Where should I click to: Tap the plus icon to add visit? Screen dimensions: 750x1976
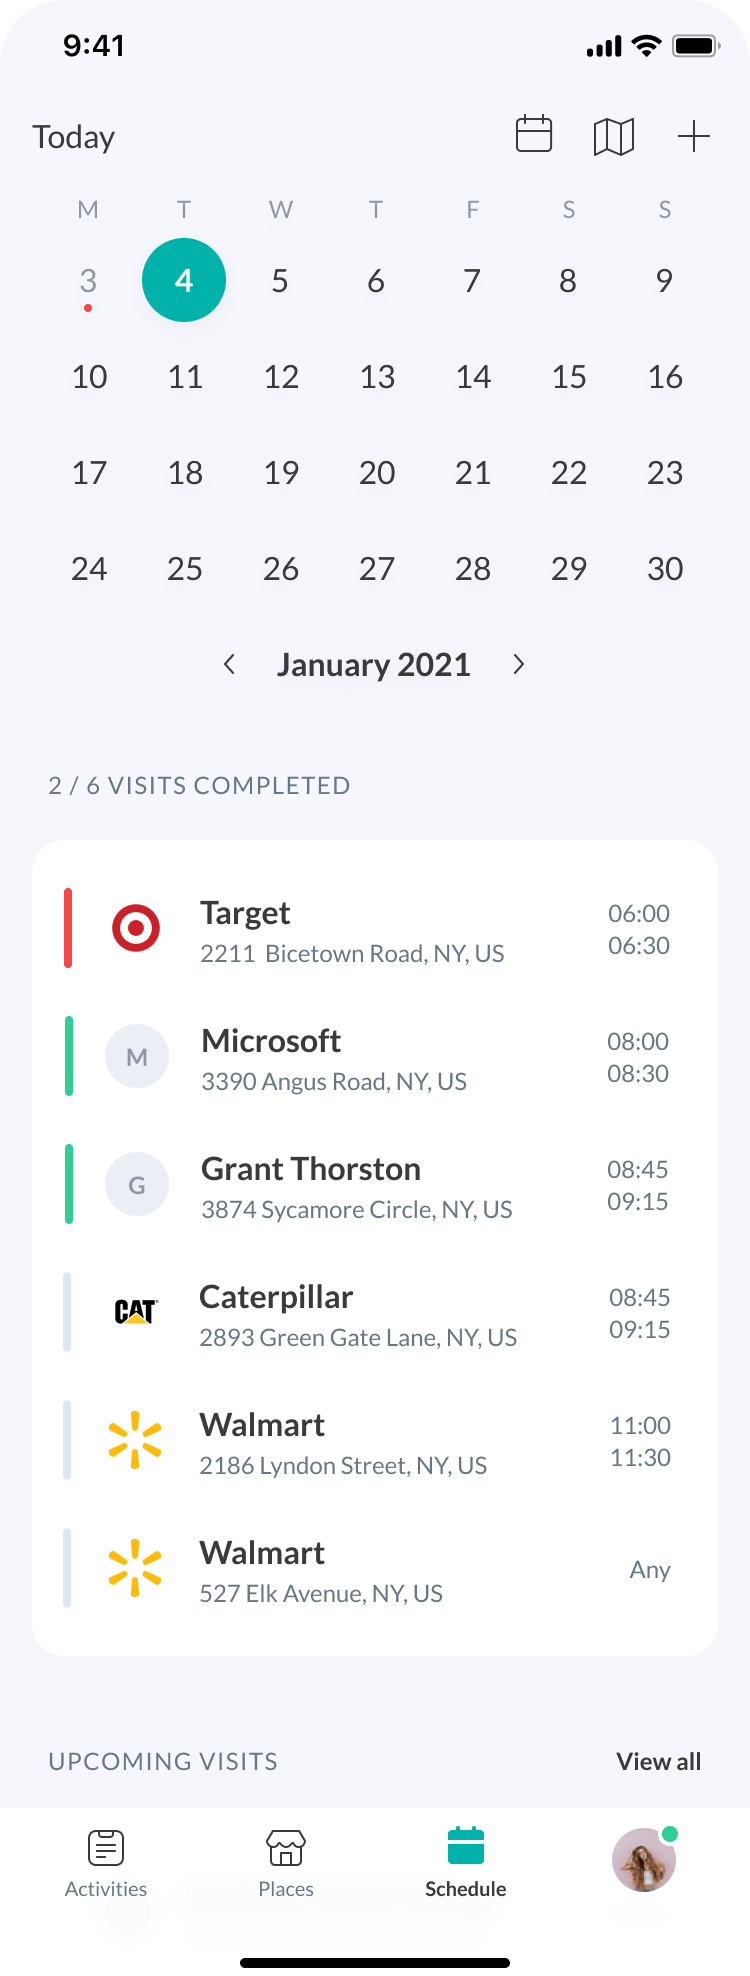click(x=693, y=136)
